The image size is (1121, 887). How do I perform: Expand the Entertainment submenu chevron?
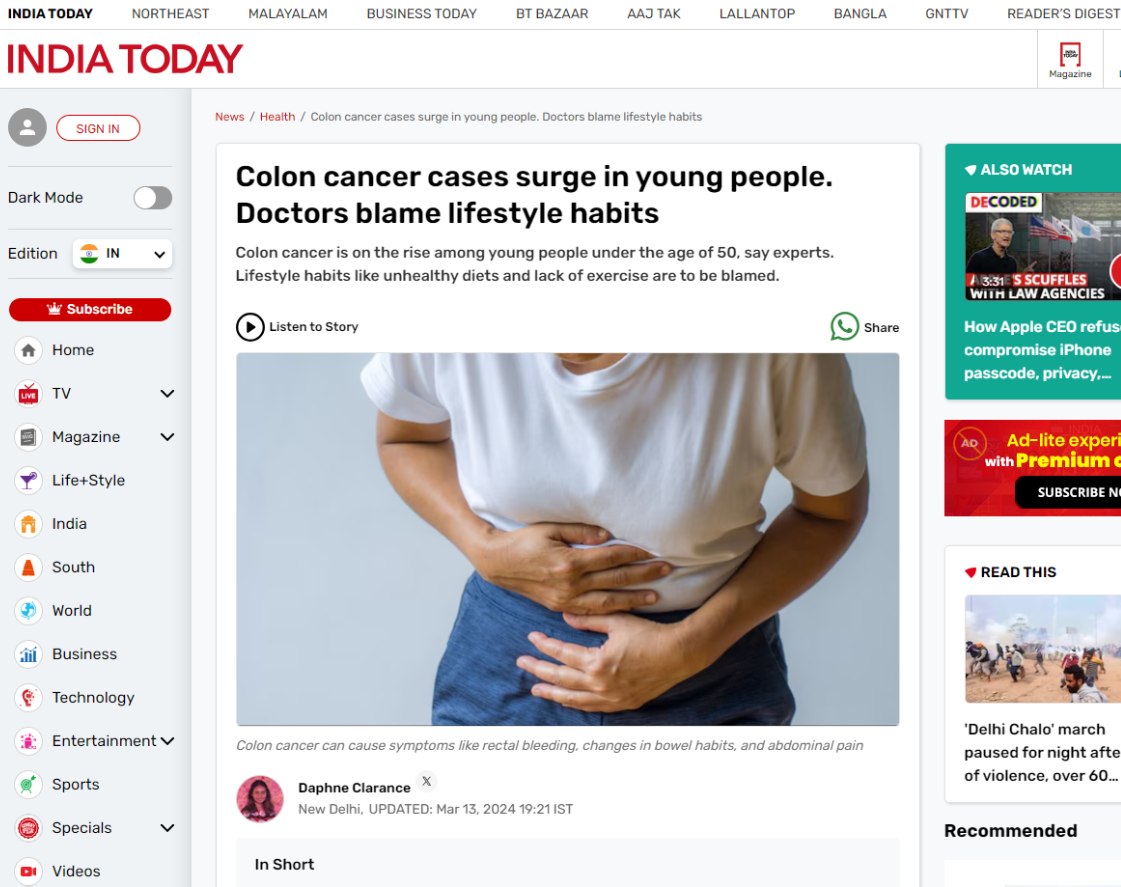click(167, 741)
